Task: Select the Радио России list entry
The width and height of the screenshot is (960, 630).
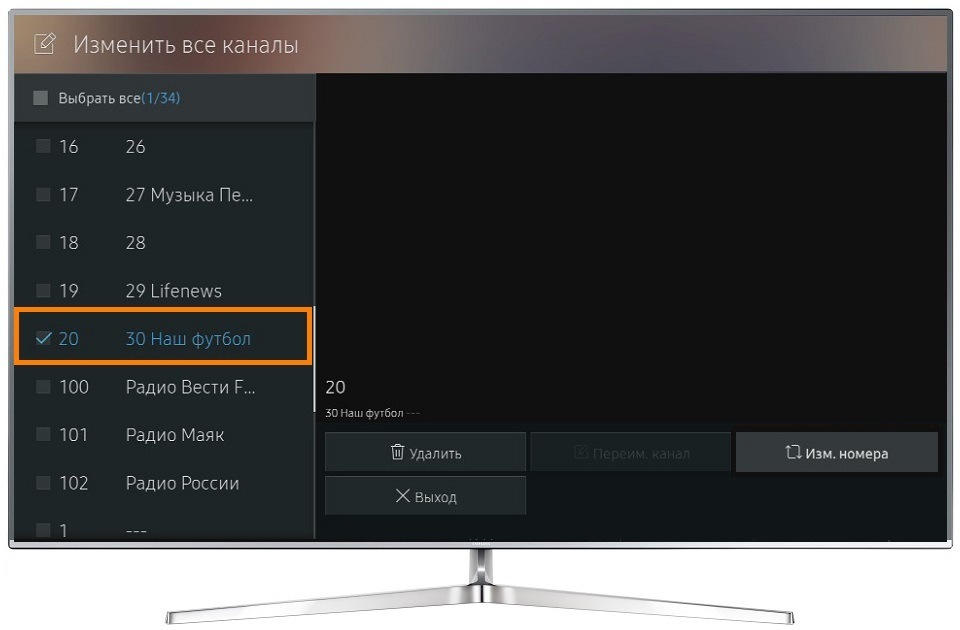Action: [x=164, y=483]
